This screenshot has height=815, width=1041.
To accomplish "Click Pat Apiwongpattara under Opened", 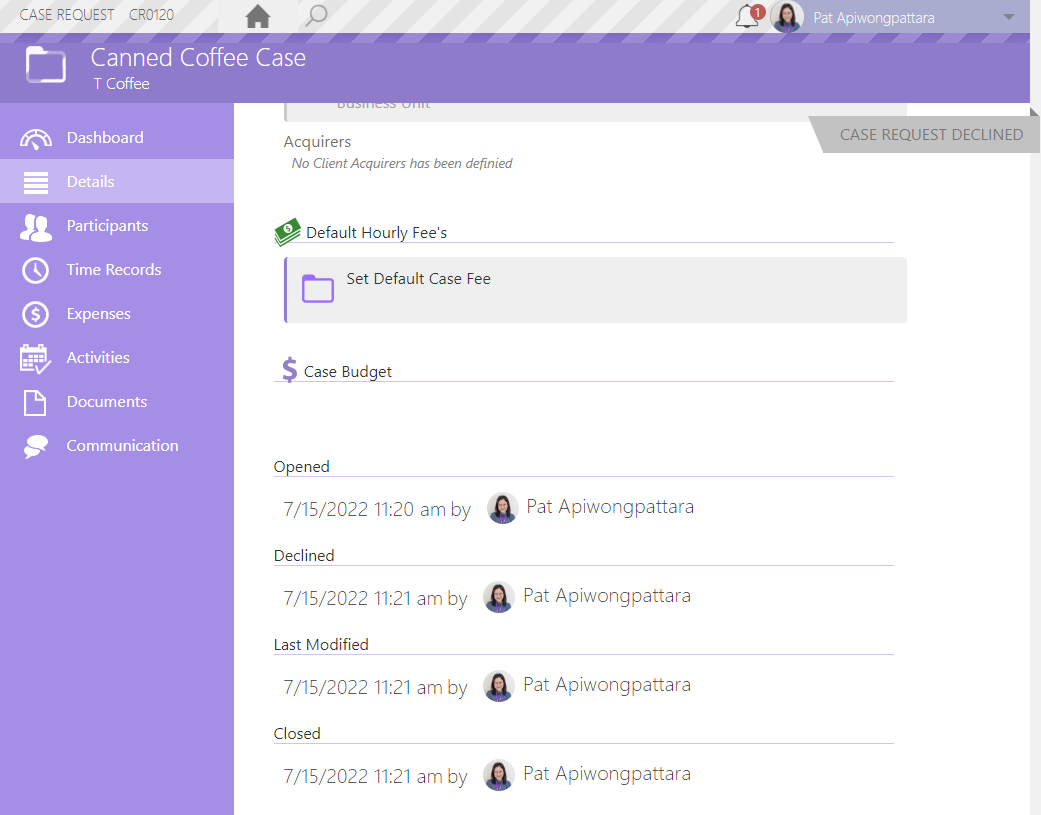I will (x=609, y=506).
